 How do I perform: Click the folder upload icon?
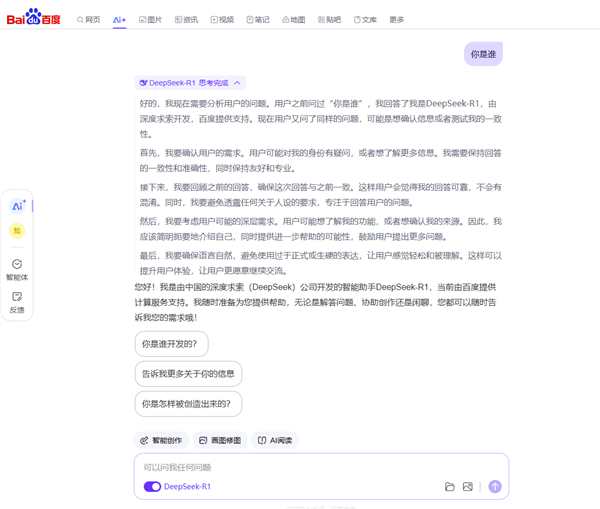pyautogui.click(x=450, y=487)
